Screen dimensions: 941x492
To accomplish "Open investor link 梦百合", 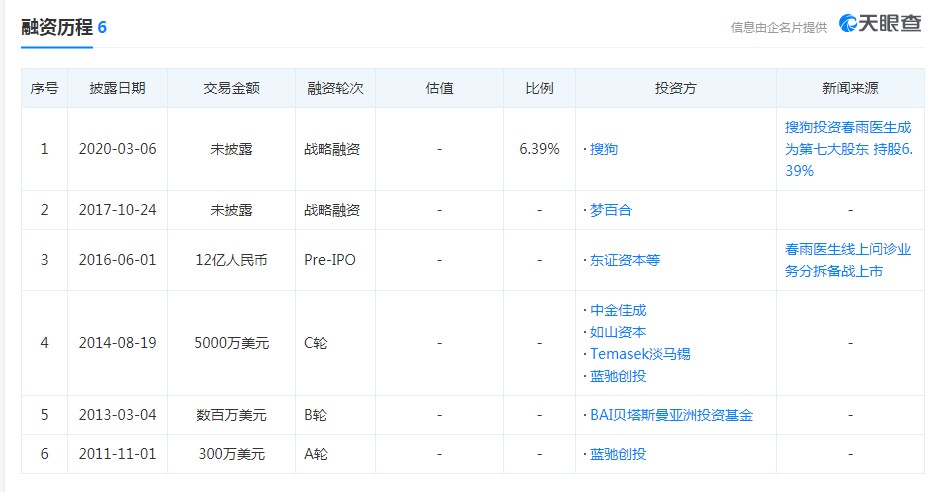I will point(610,210).
